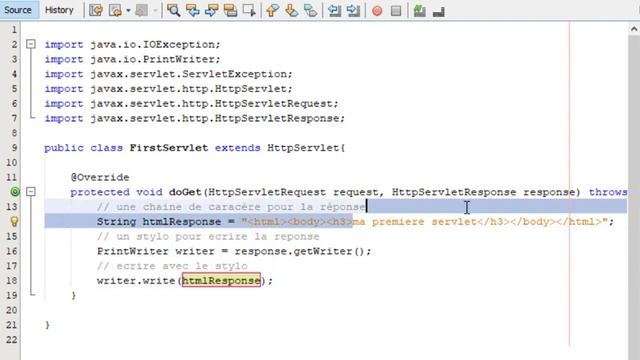640x360 pixels.
Task: Switch to the Source view tab
Action: pyautogui.click(x=18, y=10)
